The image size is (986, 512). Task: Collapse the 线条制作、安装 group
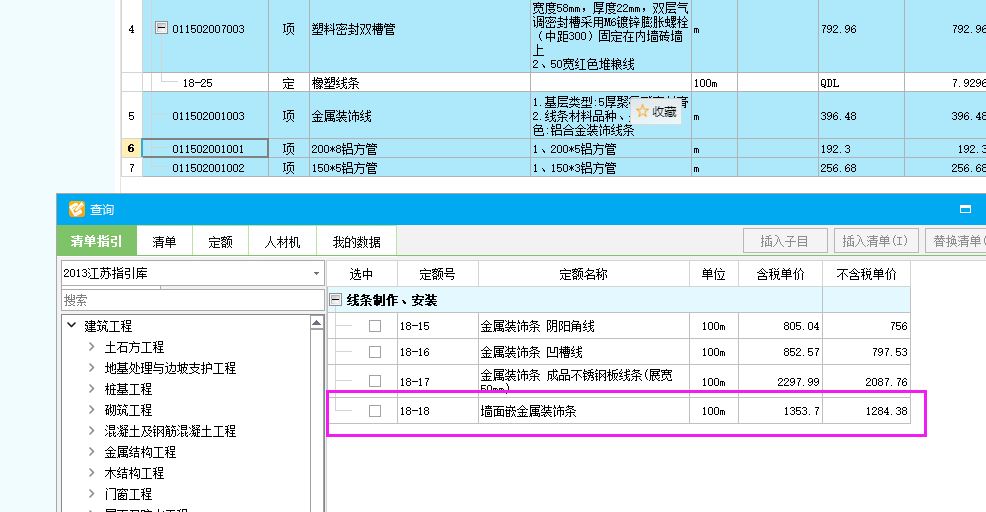pos(336,299)
